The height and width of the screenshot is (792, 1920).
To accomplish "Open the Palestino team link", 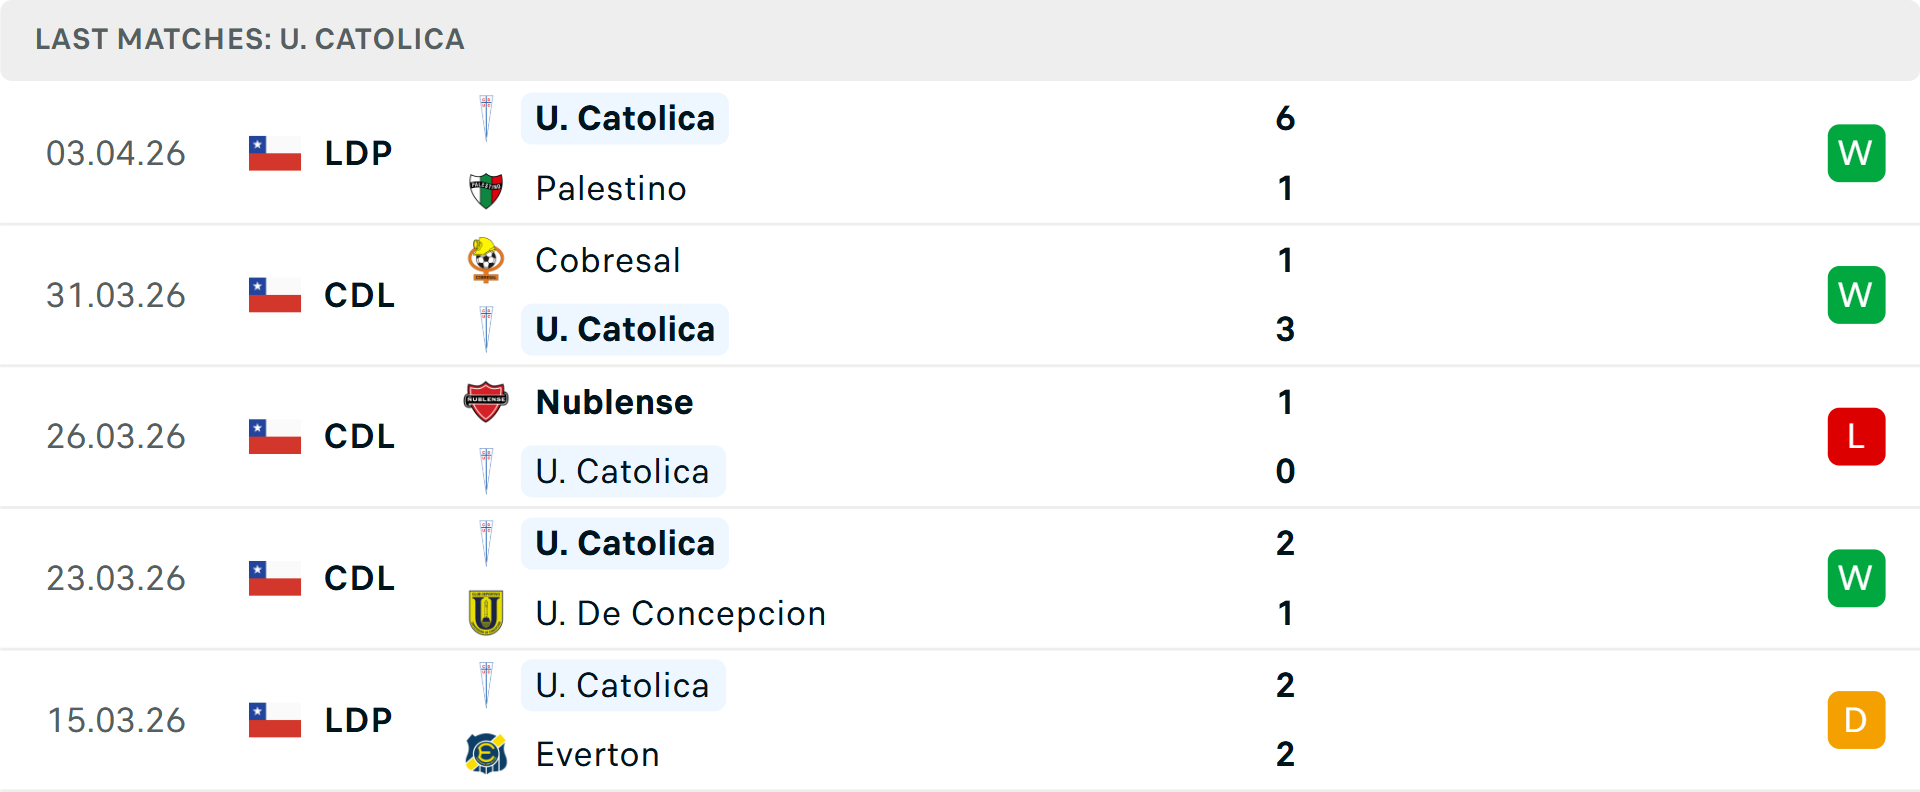I will 611,189.
